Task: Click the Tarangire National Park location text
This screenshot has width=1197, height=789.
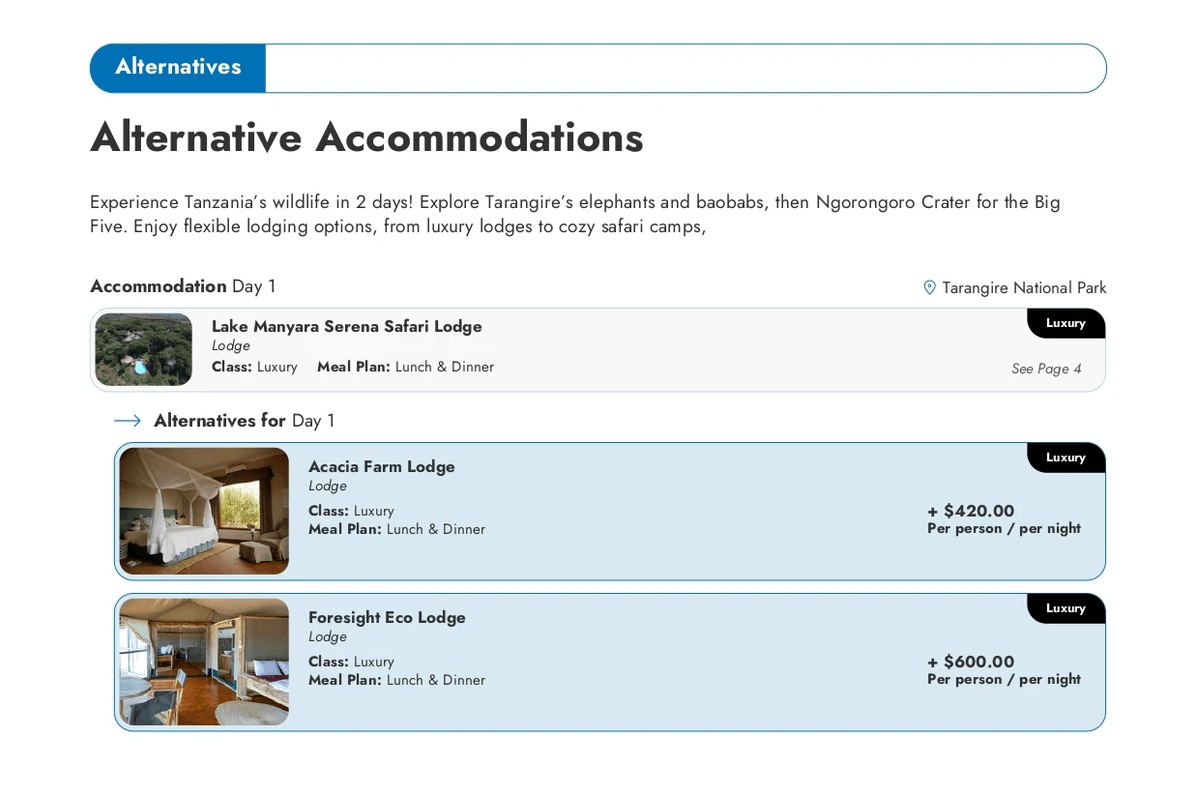Action: tap(1024, 288)
